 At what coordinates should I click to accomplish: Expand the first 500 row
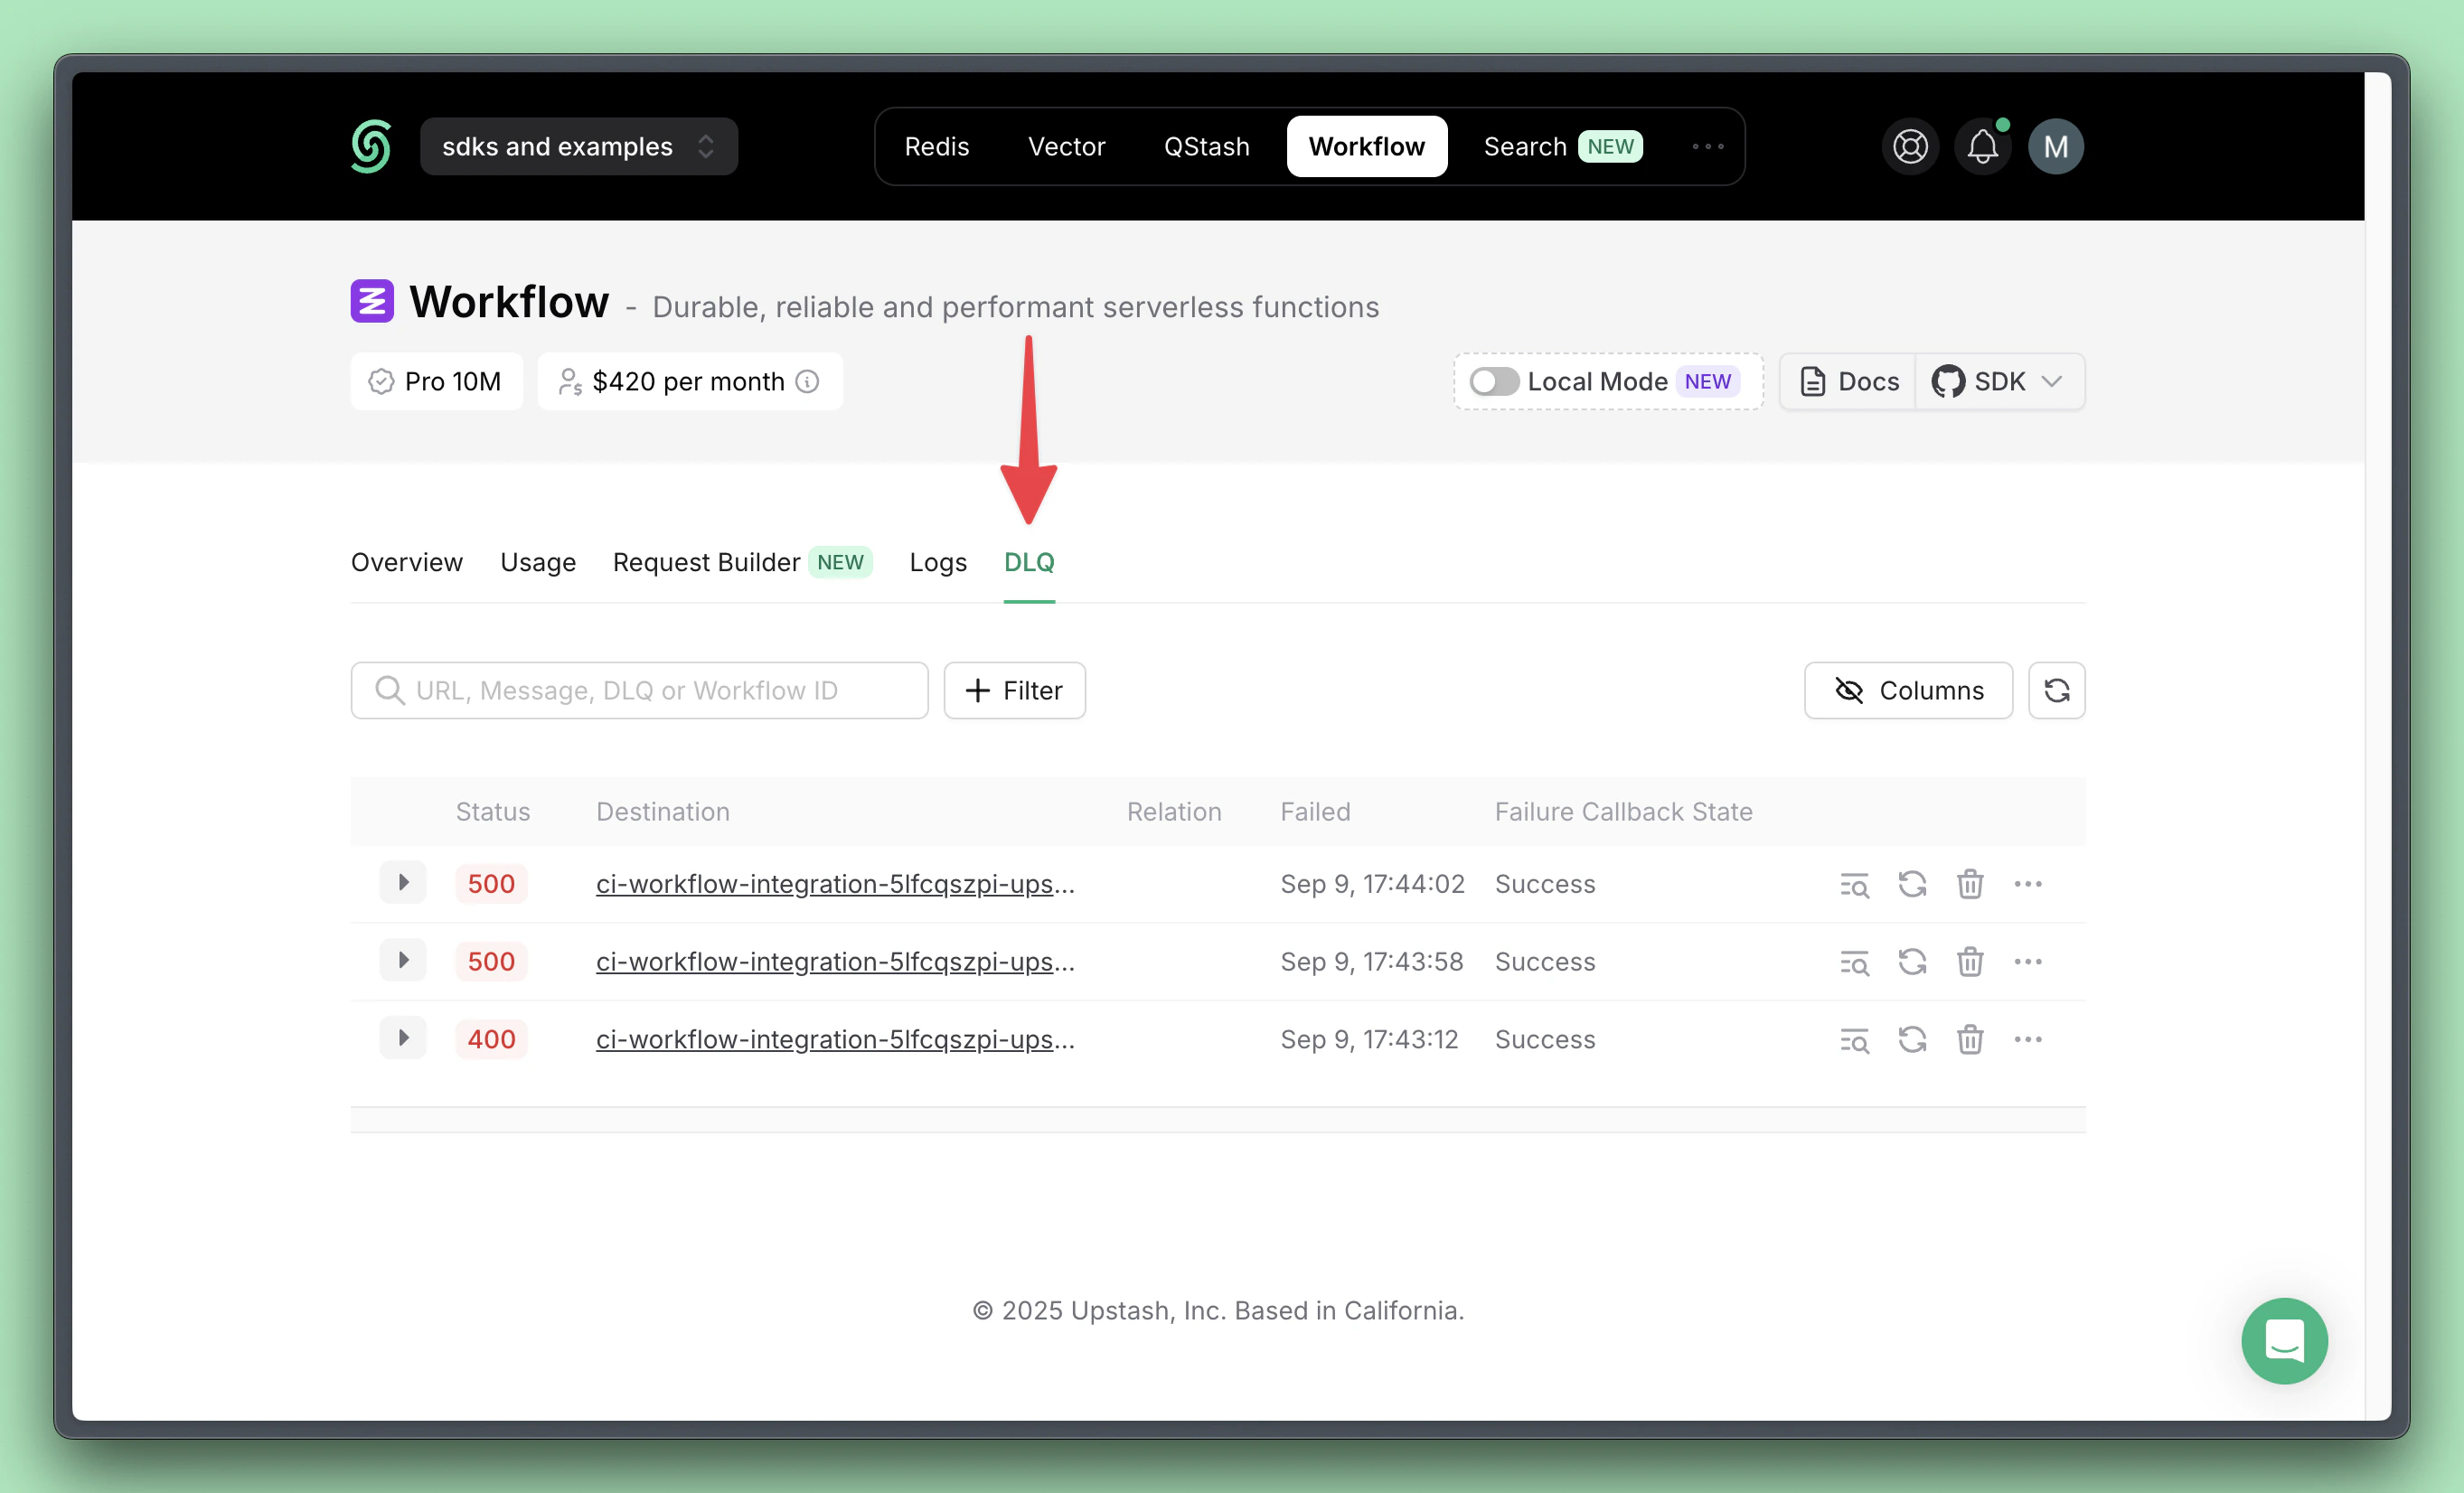[x=403, y=883]
